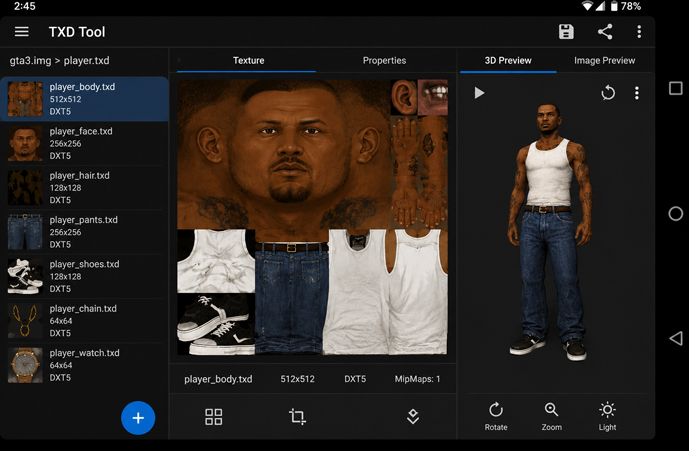Tap the player_face.txd thumbnail image
Screen dimensions: 689x451
coord(25,143)
